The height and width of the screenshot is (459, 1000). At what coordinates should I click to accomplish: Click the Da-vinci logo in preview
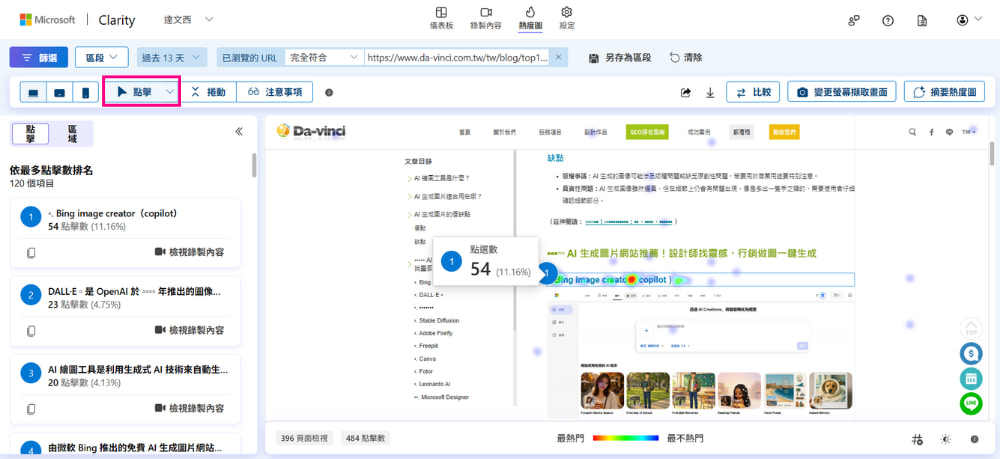tap(311, 131)
